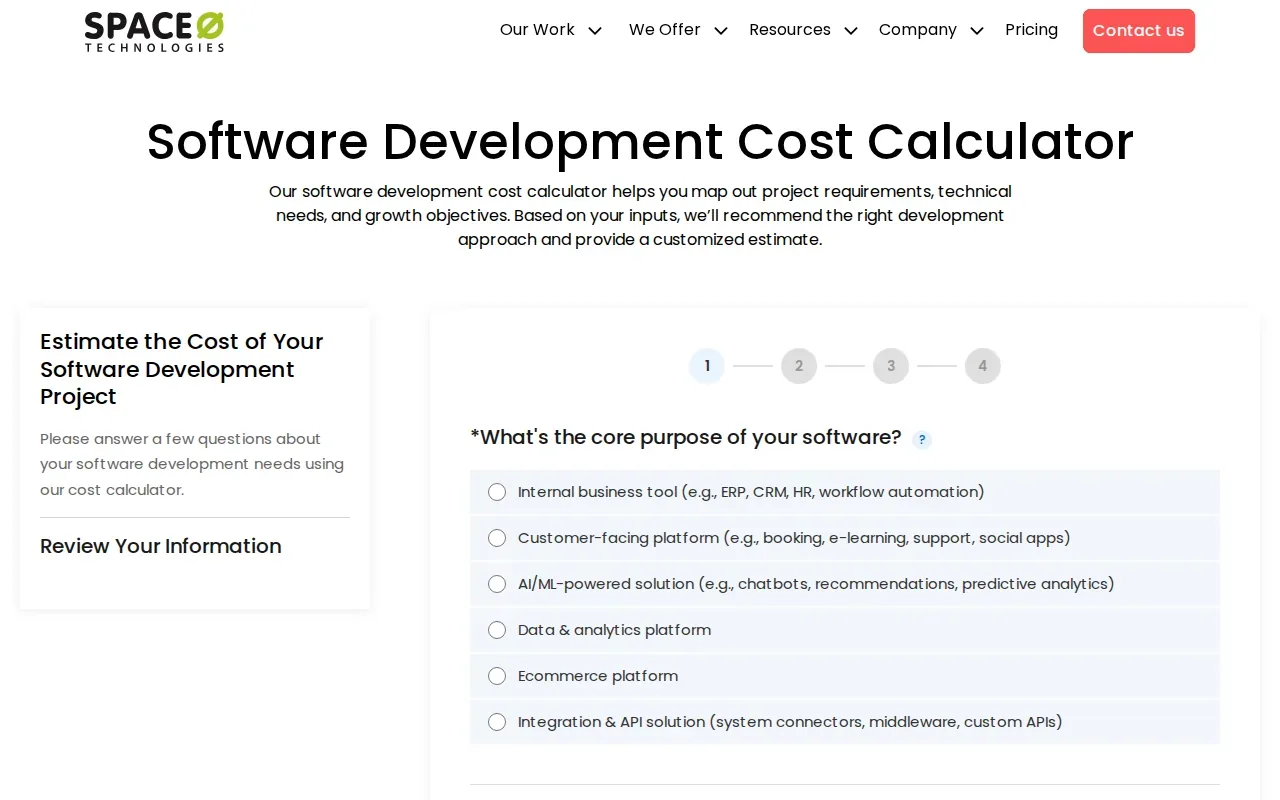This screenshot has height=800, width=1280.
Task: Select Ecommerce platform radio option
Action: click(x=497, y=676)
